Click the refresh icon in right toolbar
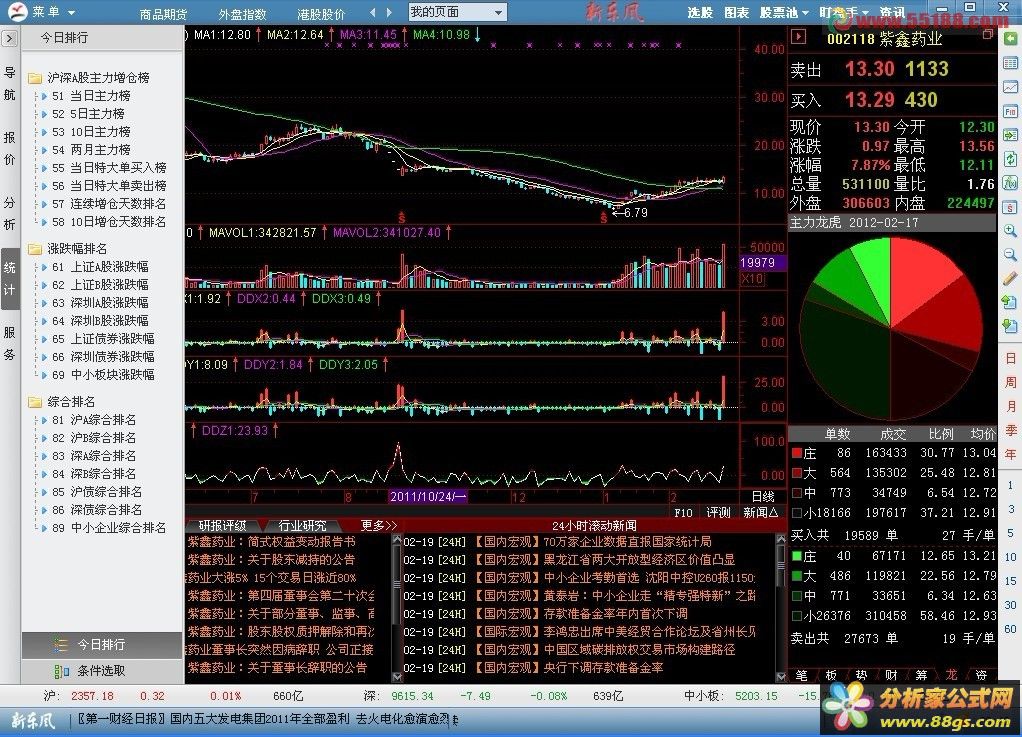Image resolution: width=1022 pixels, height=737 pixels. click(1010, 160)
